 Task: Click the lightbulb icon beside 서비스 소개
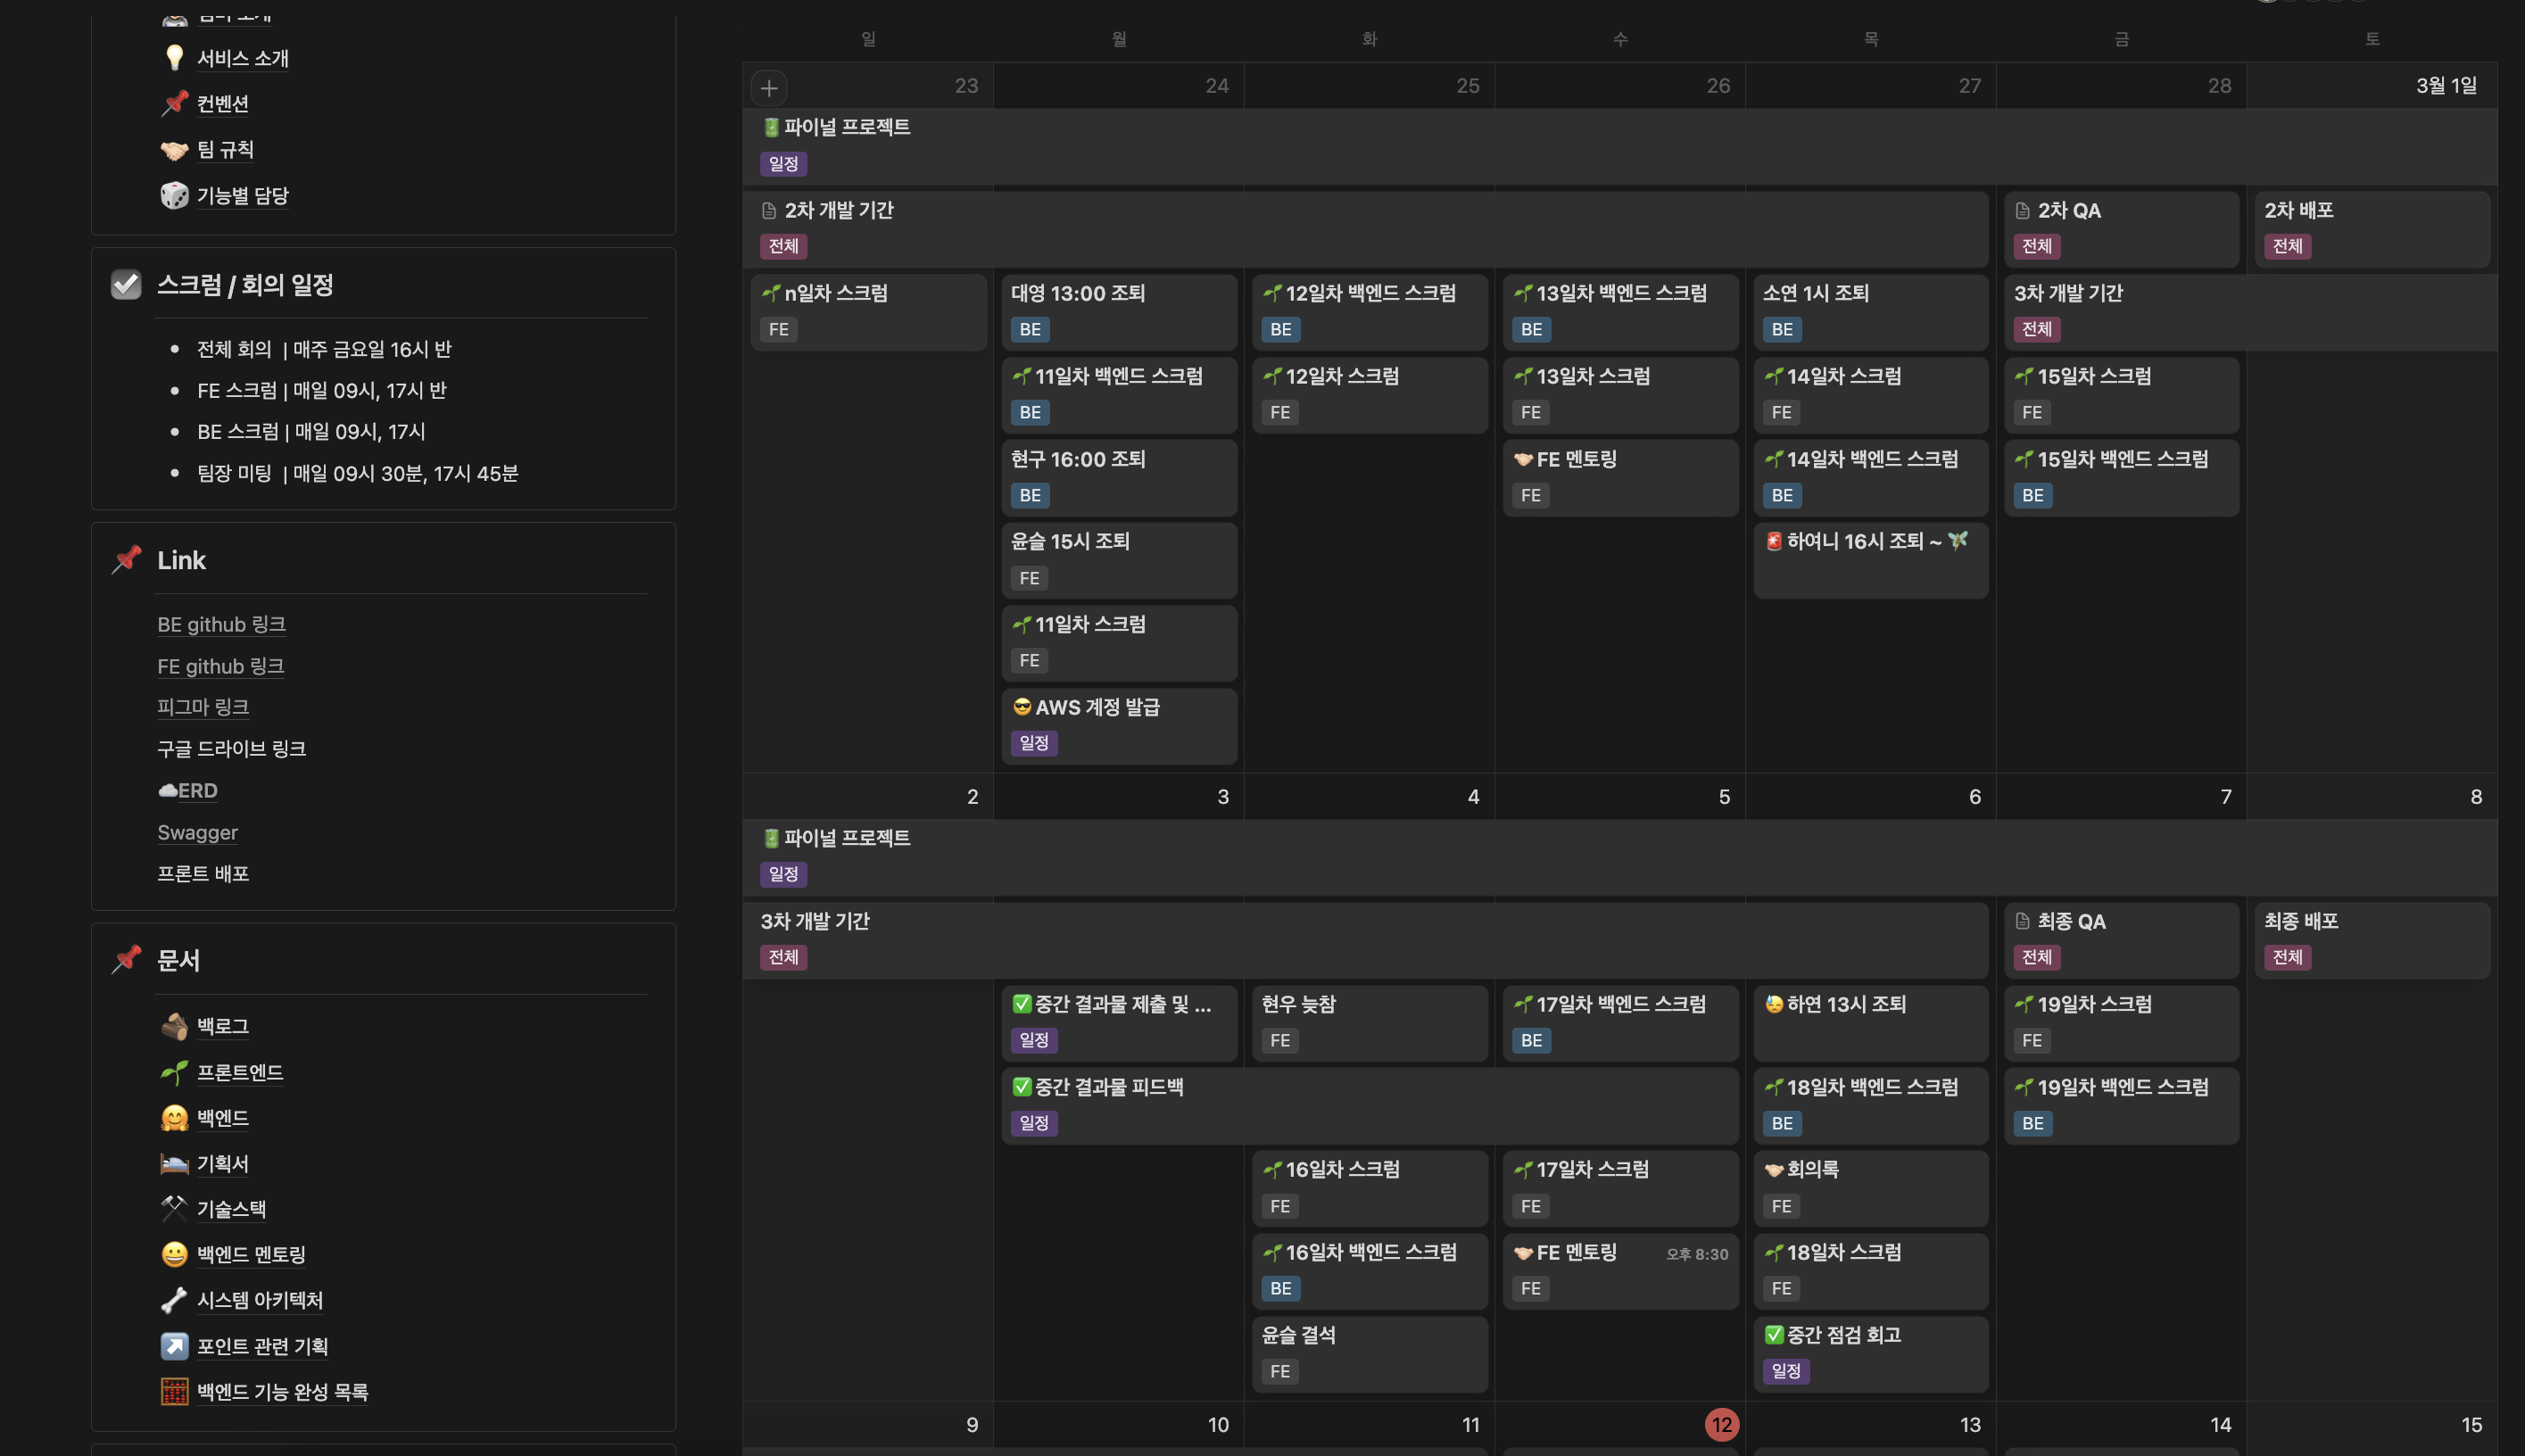point(174,58)
